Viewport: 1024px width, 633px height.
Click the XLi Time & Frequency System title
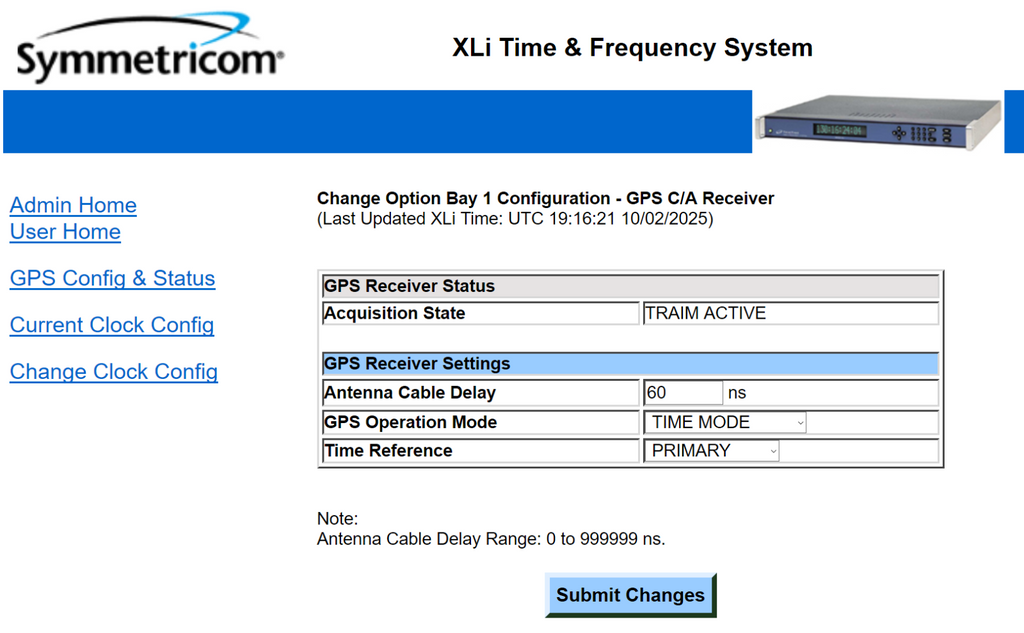632,47
